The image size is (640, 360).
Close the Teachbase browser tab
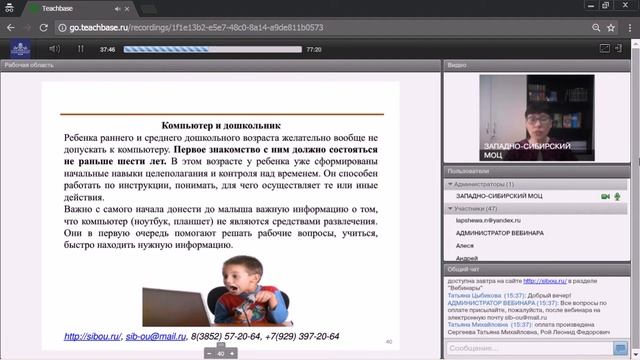pyautogui.click(x=127, y=9)
